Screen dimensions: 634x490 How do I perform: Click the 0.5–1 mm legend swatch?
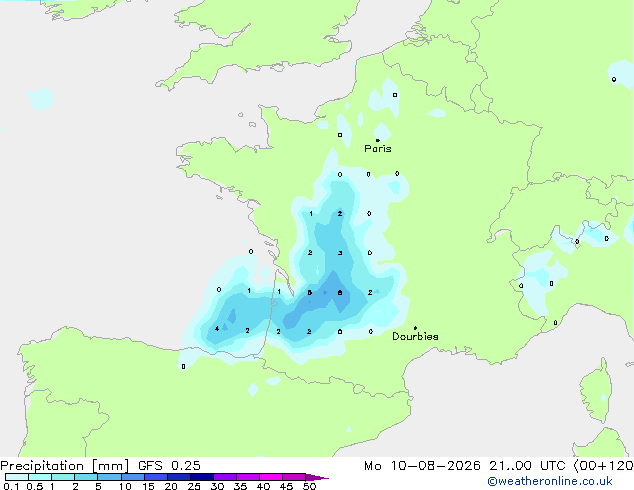pyautogui.click(x=40, y=477)
